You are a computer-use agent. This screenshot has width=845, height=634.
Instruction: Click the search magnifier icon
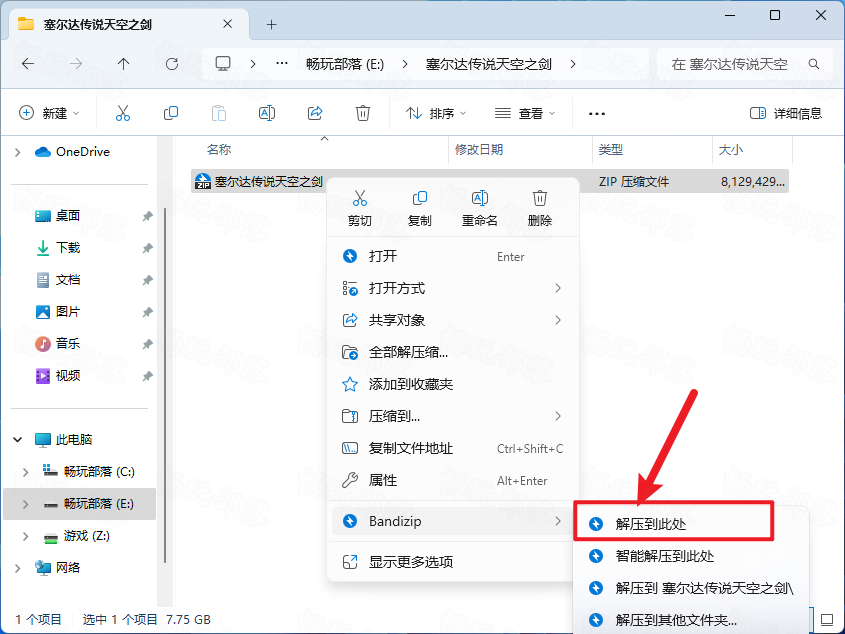(x=814, y=64)
